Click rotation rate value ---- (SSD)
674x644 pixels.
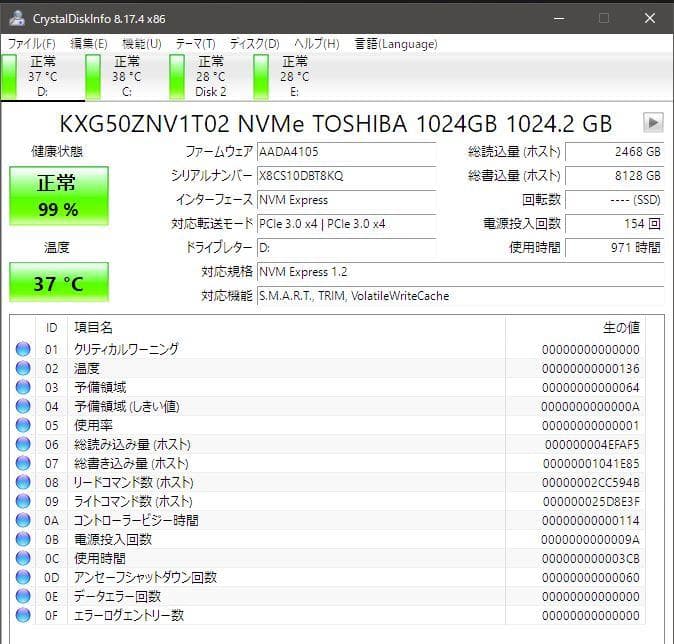tap(615, 200)
